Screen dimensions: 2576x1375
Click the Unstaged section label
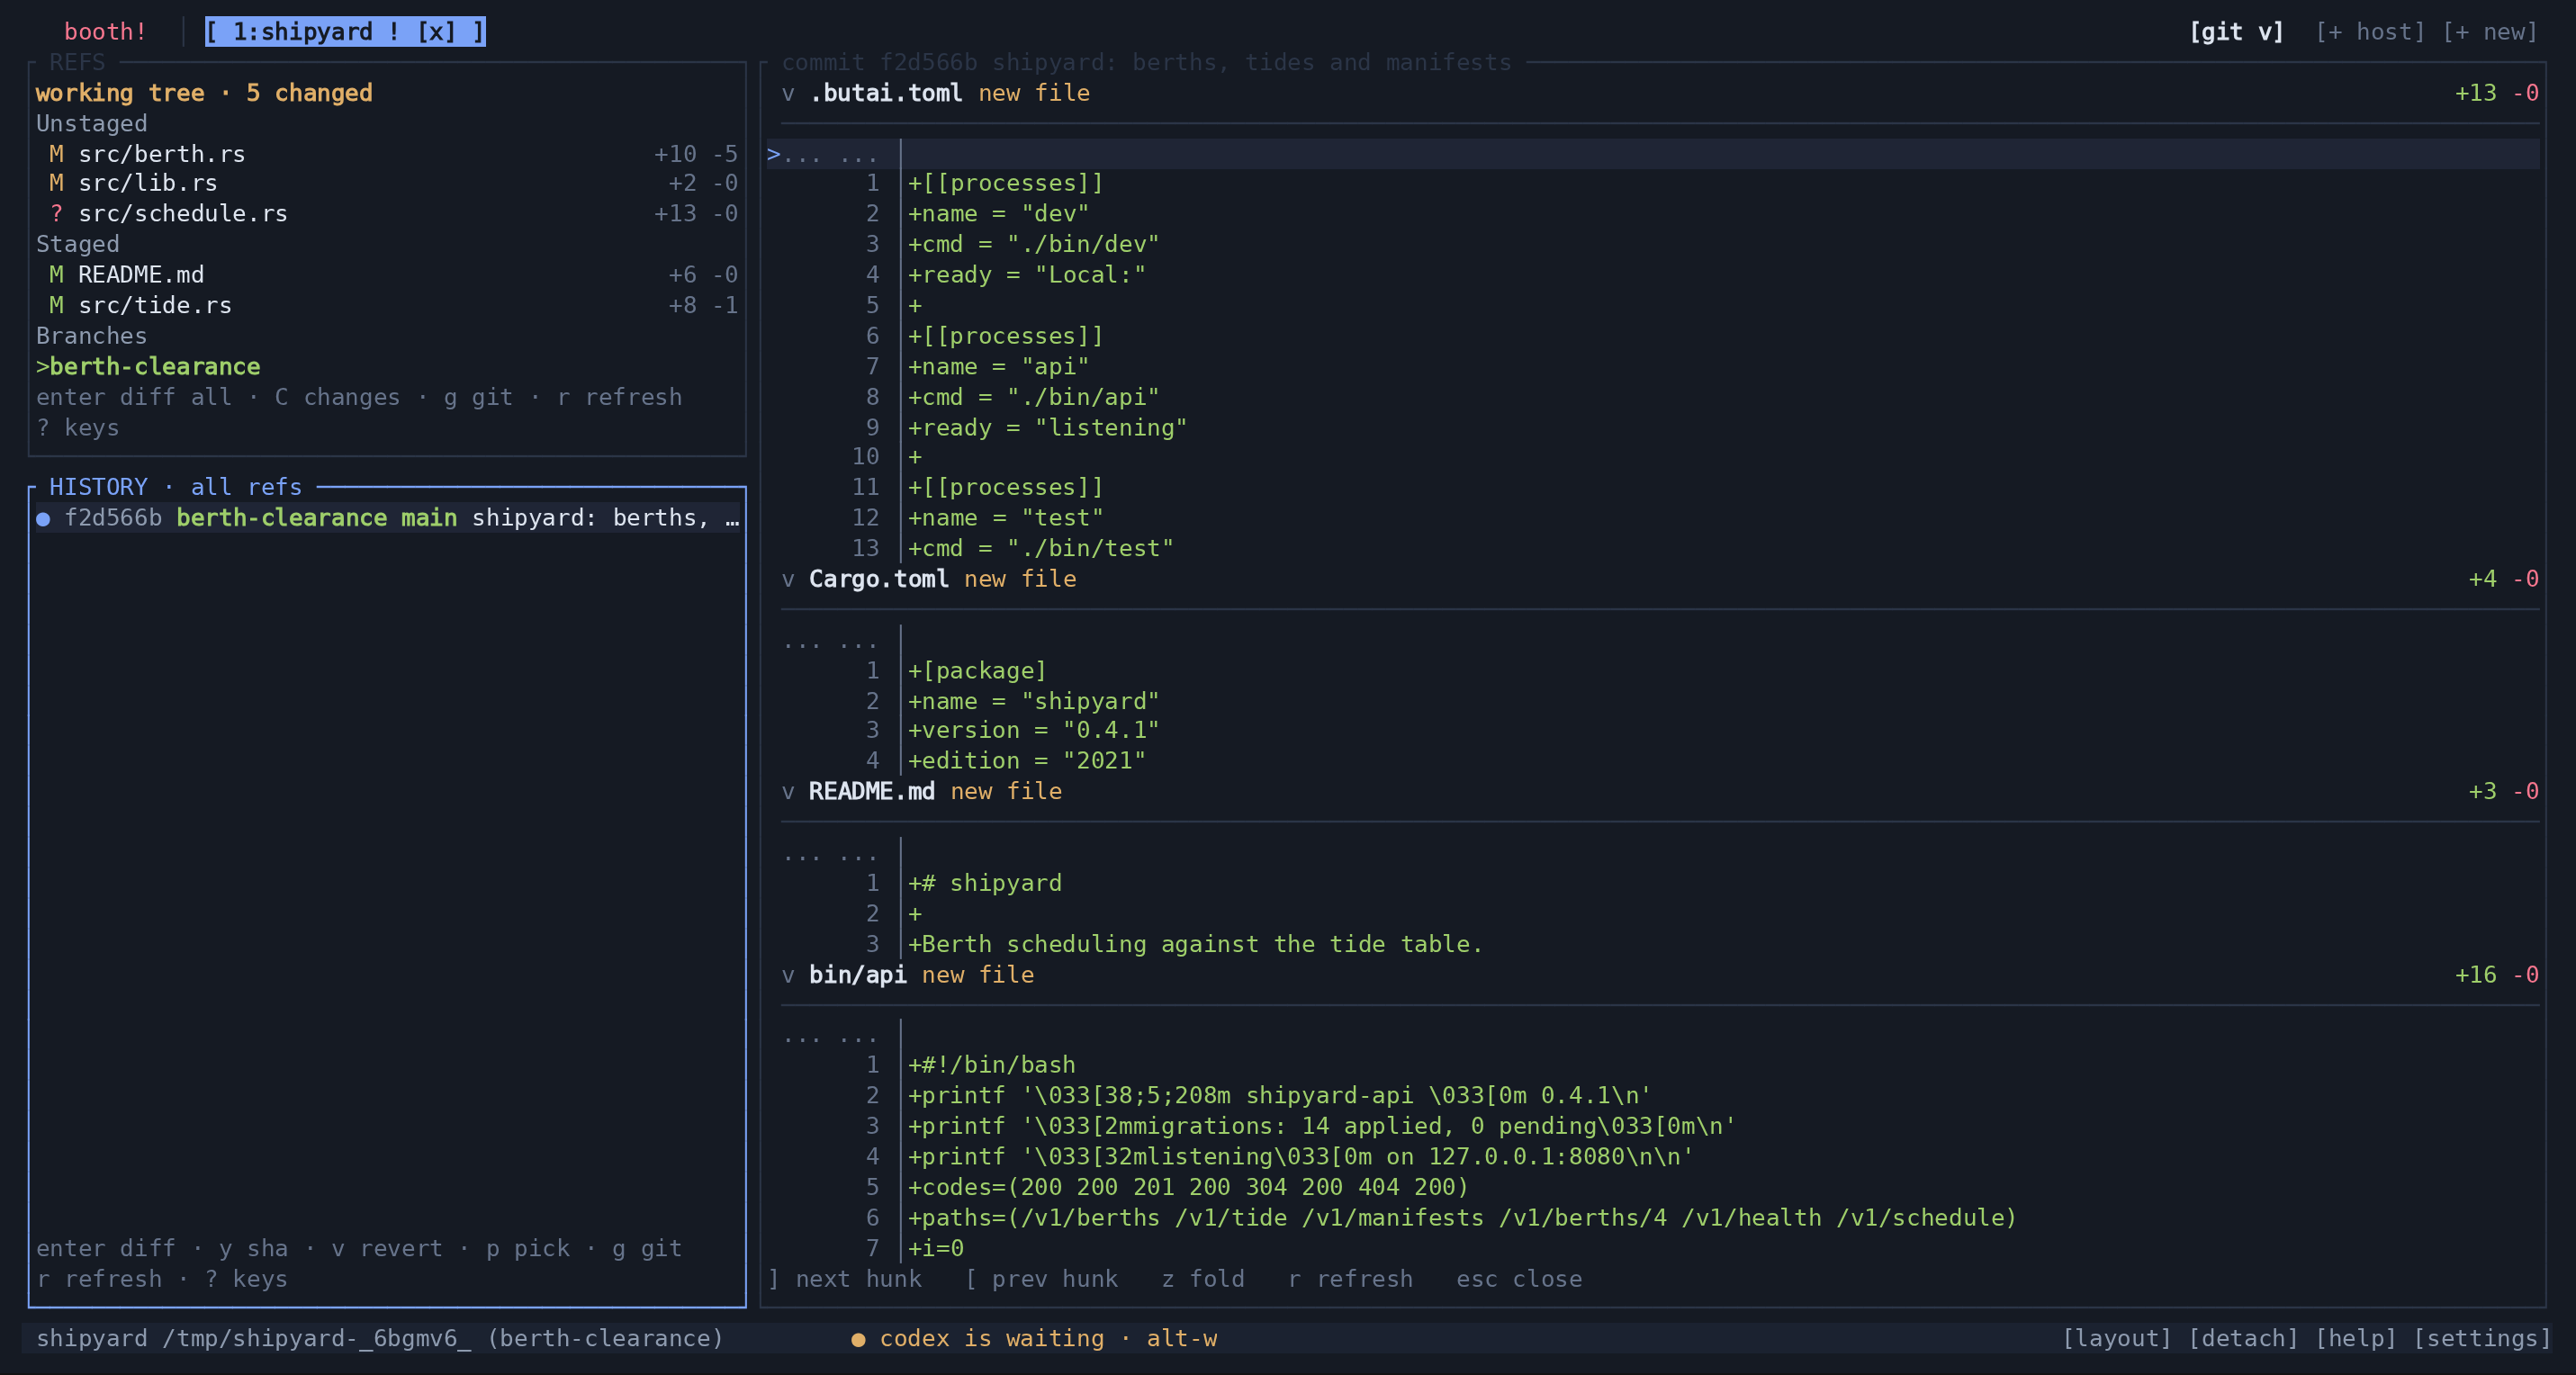pos(92,124)
